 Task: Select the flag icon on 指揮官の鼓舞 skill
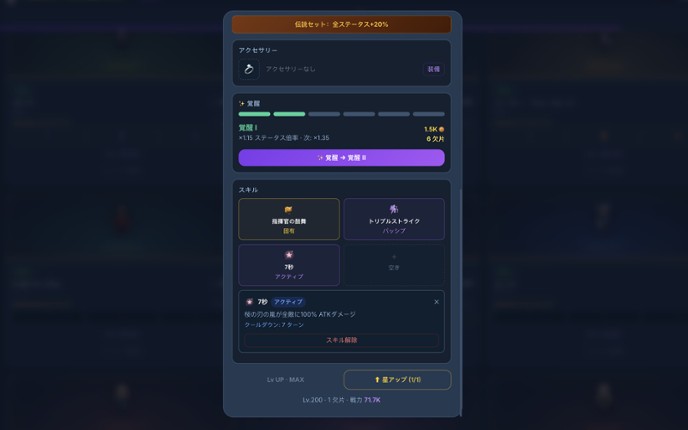pos(289,209)
